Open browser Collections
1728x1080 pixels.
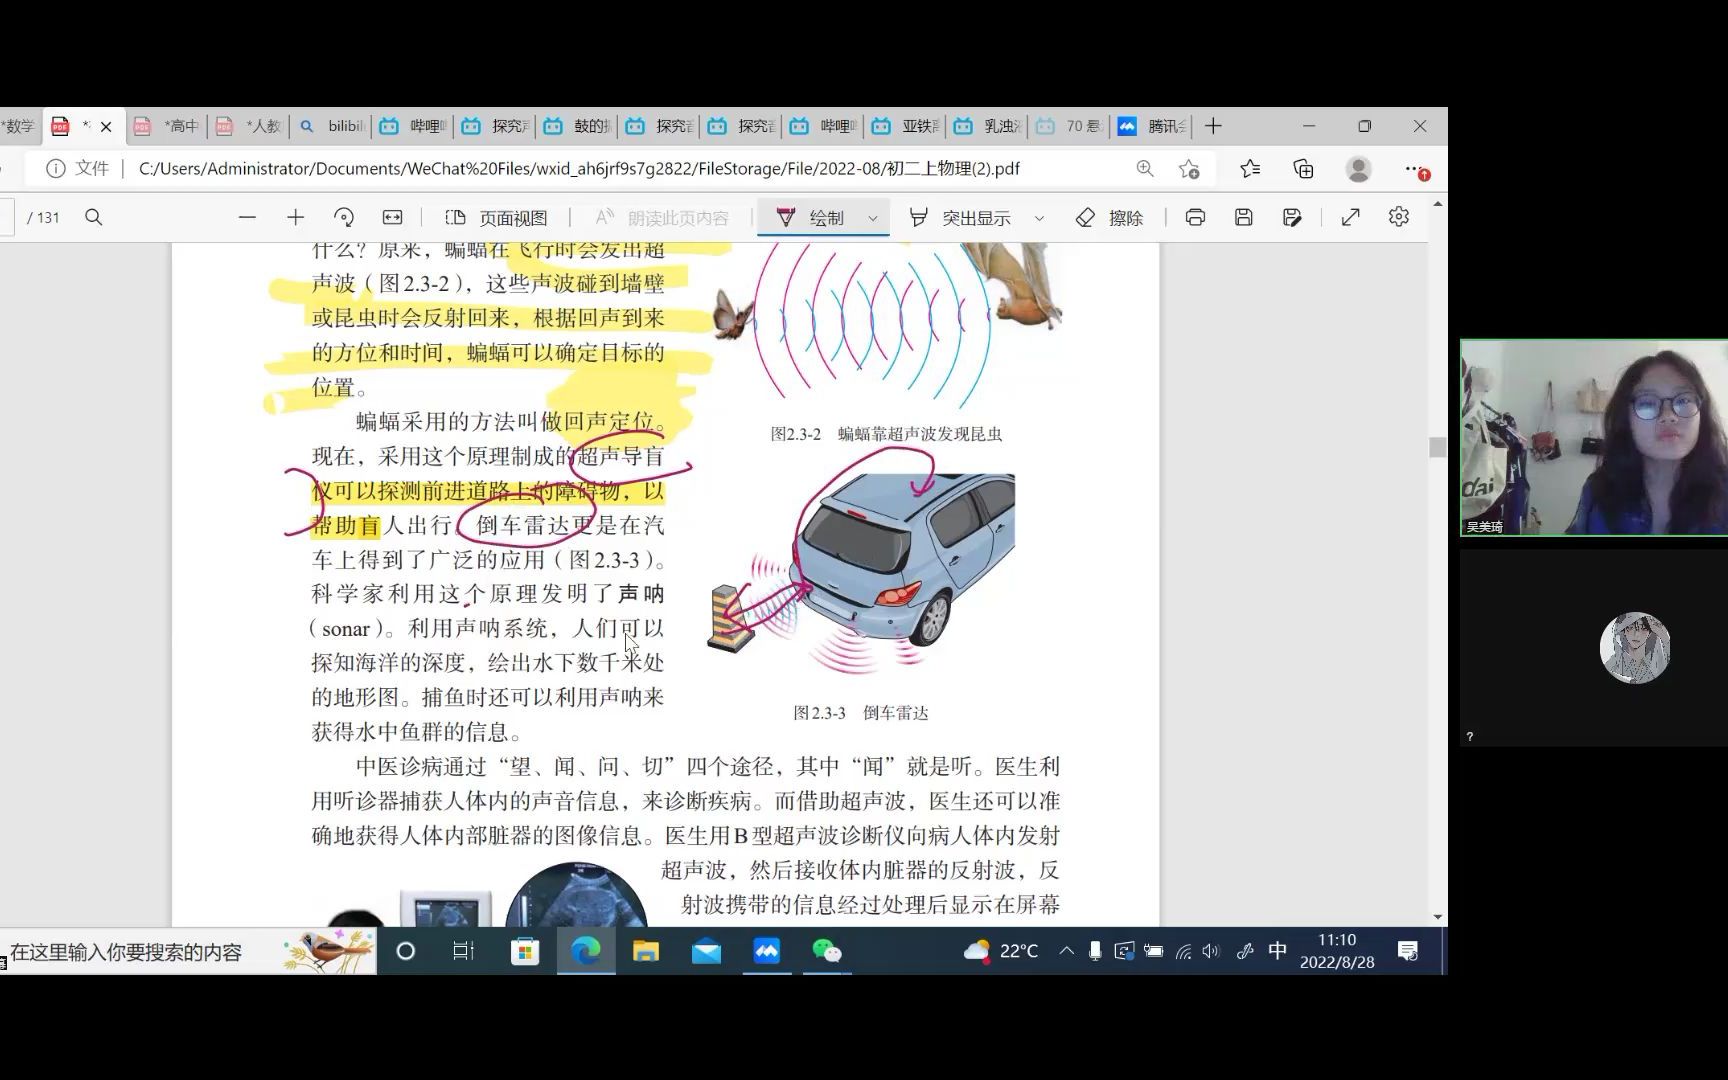click(1303, 169)
